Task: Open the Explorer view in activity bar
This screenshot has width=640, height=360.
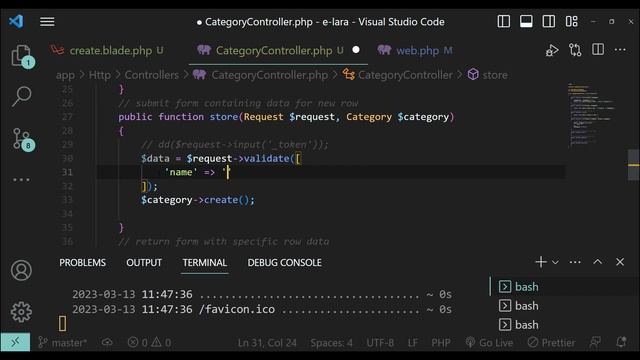Action: 21,56
